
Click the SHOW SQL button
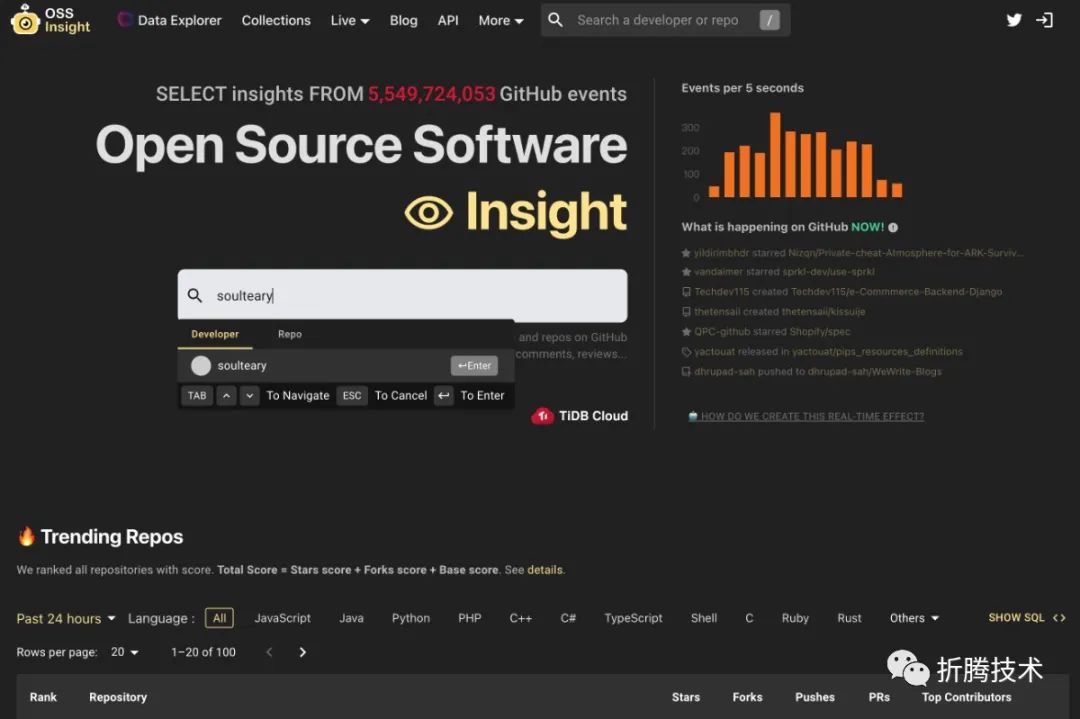(x=1026, y=617)
